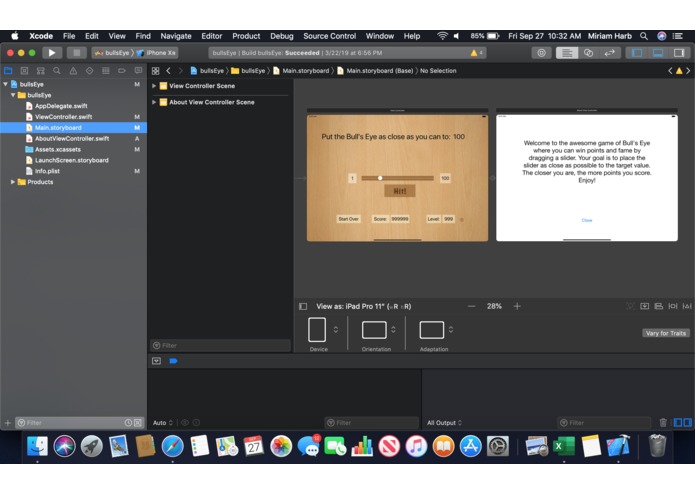This screenshot has height=494, width=695.
Task: Open the Find navigator search icon
Action: pos(57,70)
